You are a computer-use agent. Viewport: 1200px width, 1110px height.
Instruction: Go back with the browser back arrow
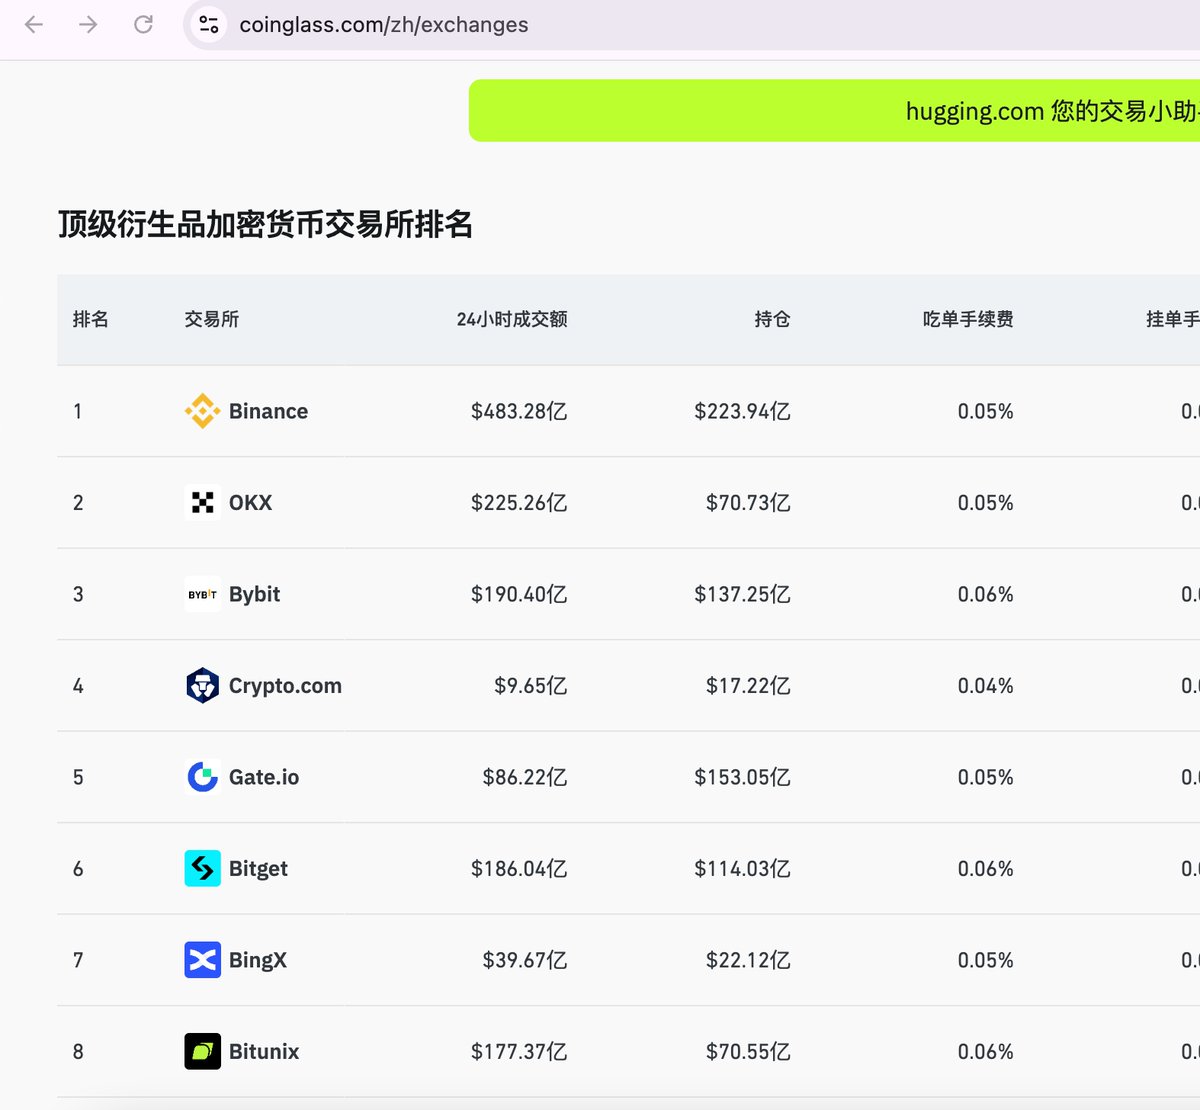click(x=34, y=25)
